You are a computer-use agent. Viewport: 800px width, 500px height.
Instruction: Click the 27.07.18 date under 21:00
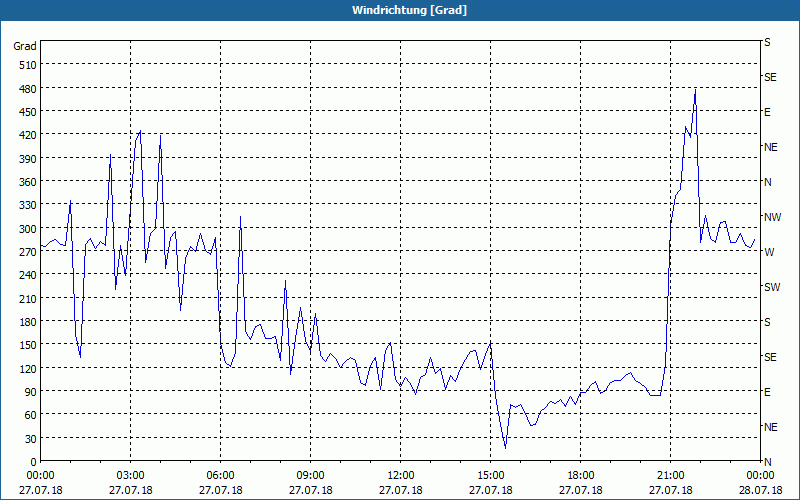point(670,490)
